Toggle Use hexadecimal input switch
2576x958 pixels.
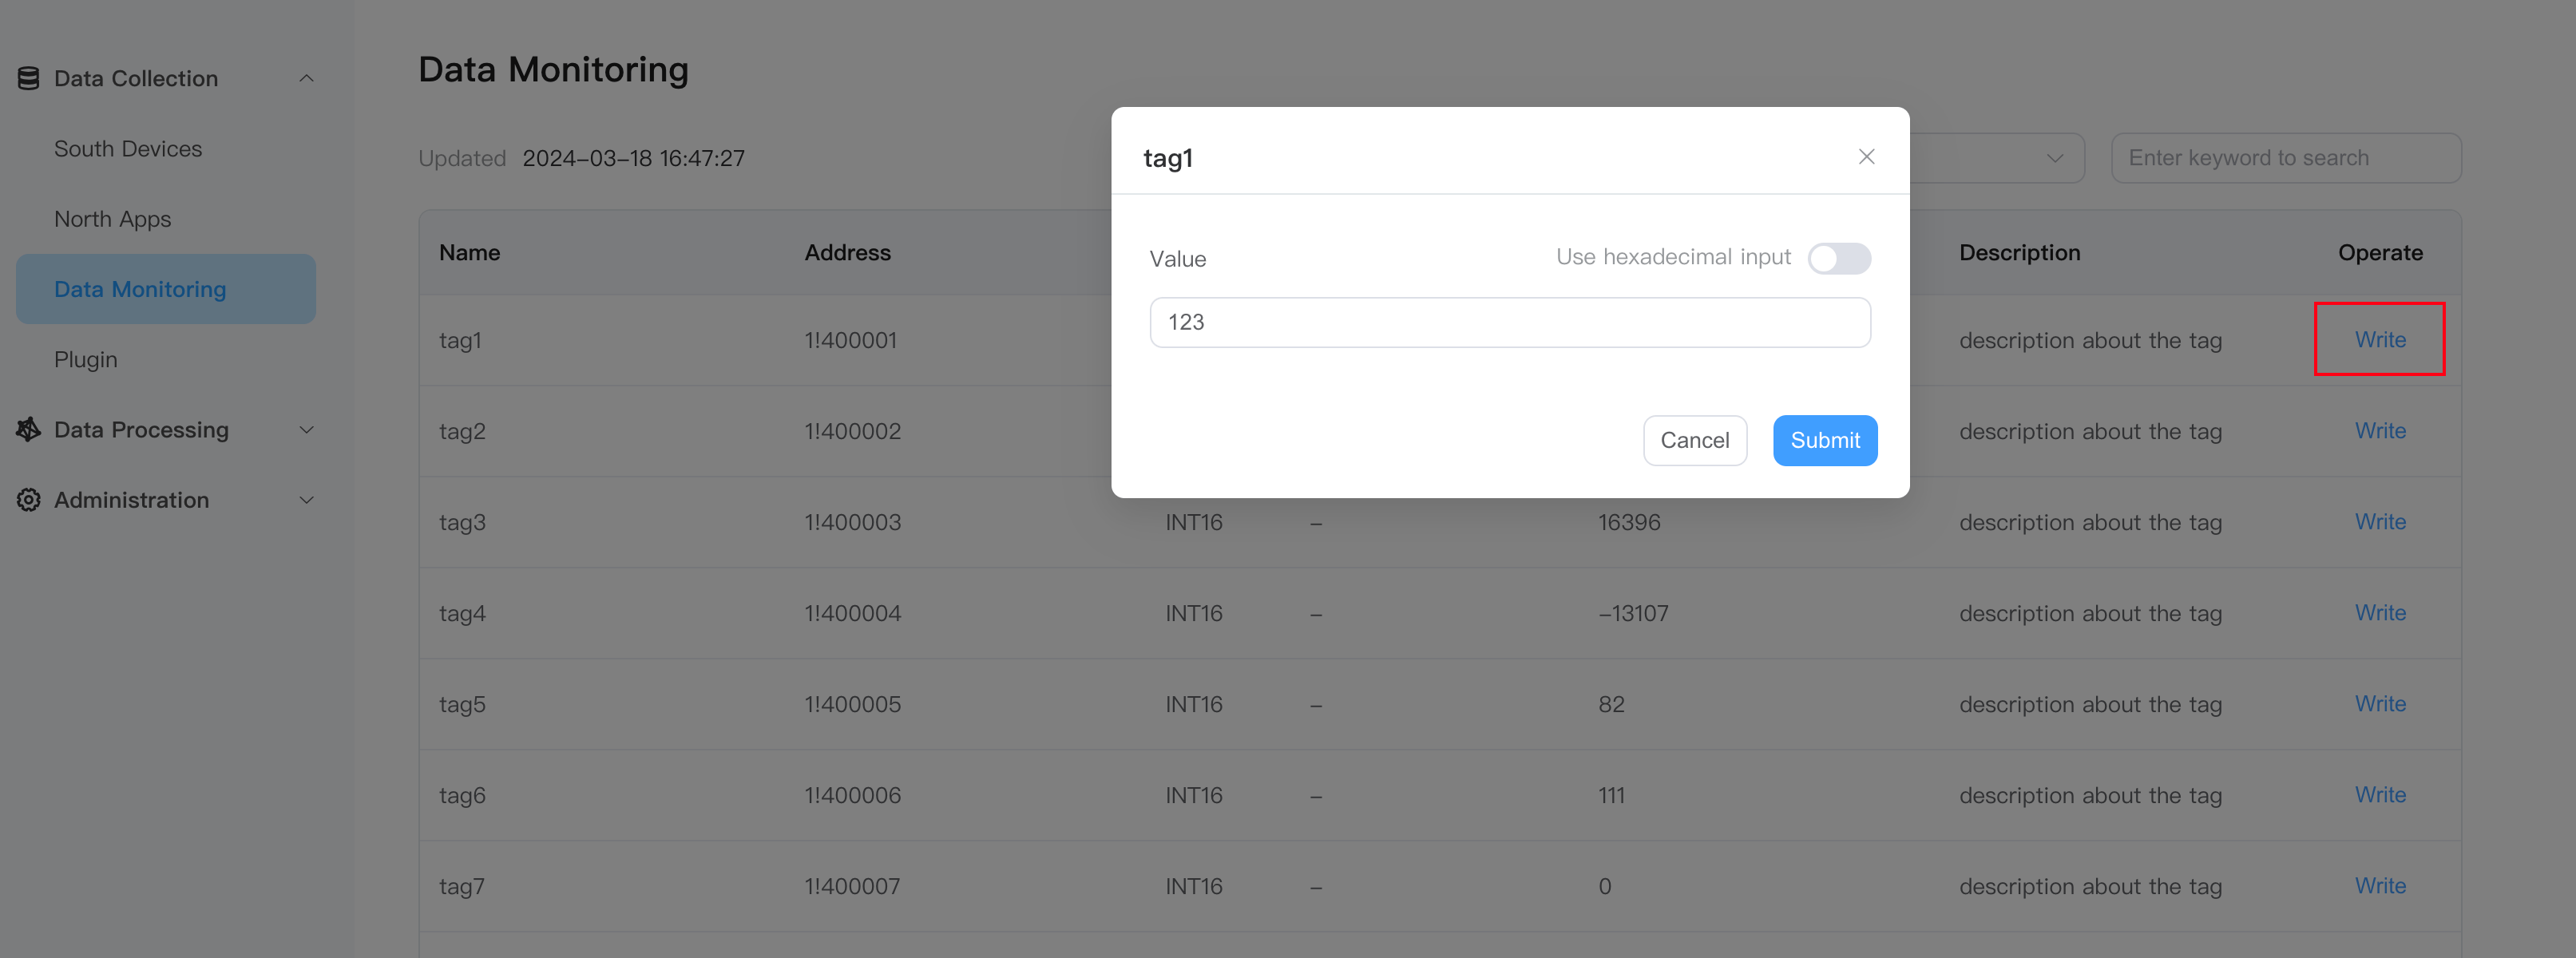coord(1838,259)
